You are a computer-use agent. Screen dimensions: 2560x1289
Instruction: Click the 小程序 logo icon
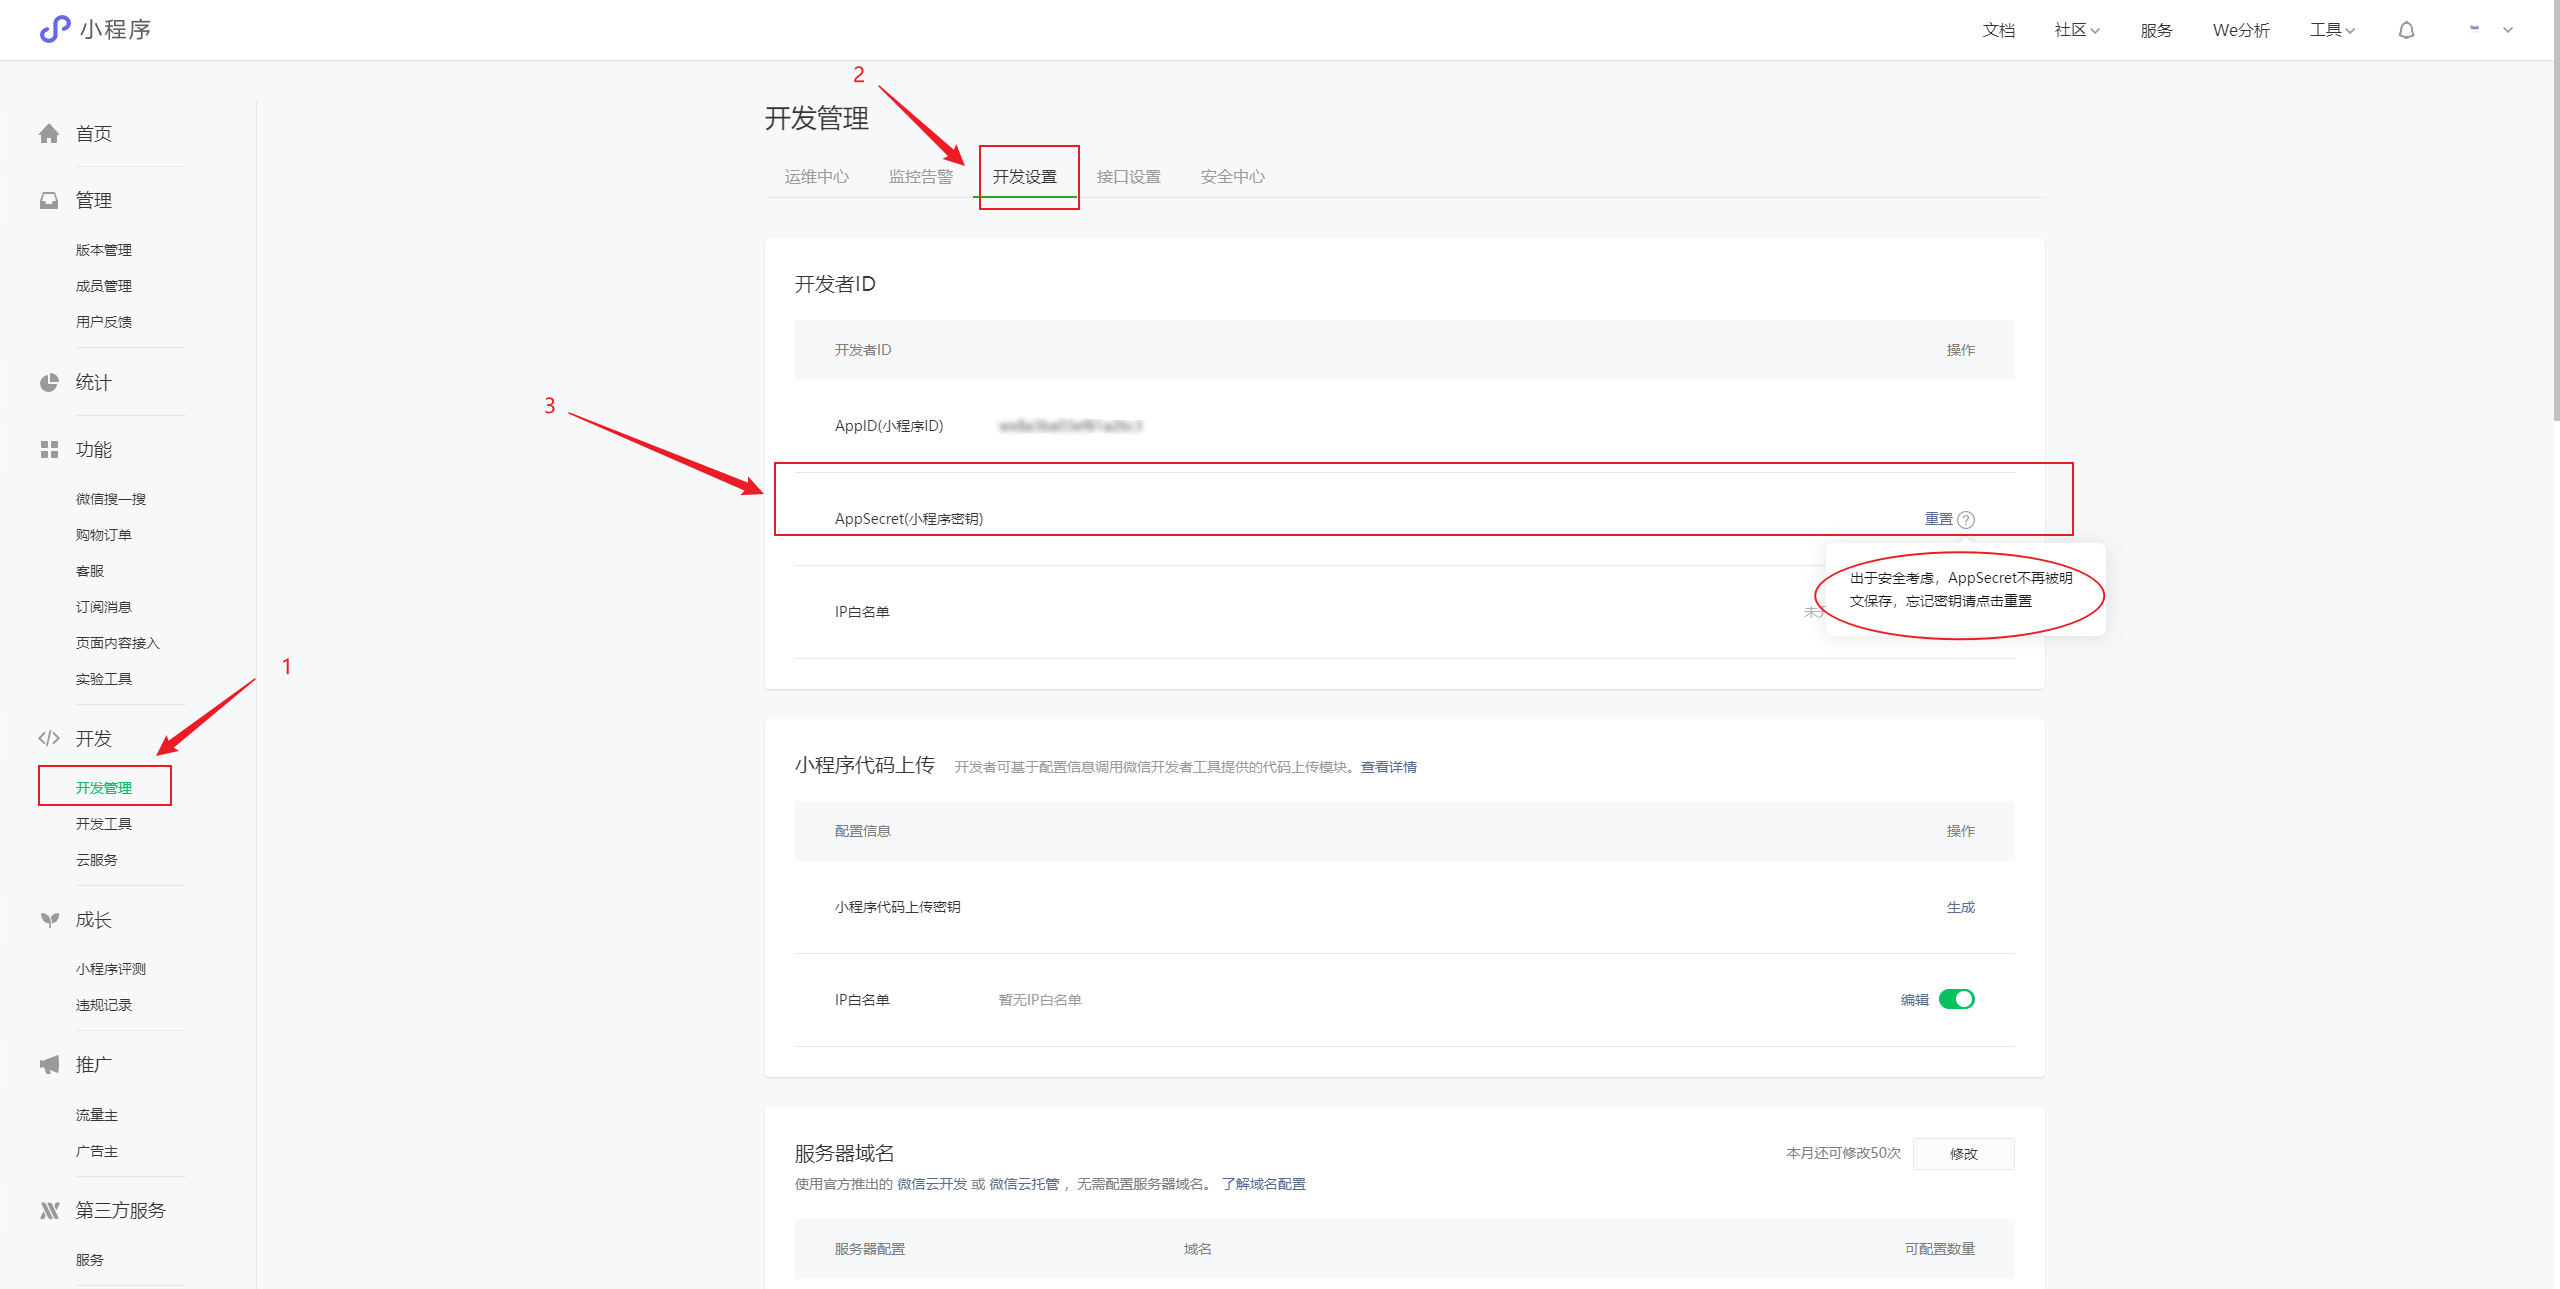pos(55,29)
